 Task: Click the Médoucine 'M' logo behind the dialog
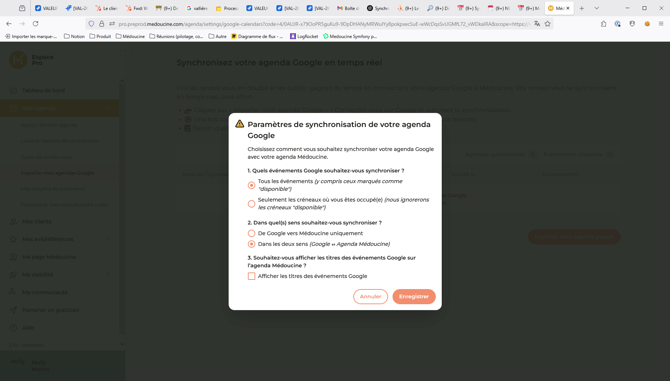click(x=18, y=60)
